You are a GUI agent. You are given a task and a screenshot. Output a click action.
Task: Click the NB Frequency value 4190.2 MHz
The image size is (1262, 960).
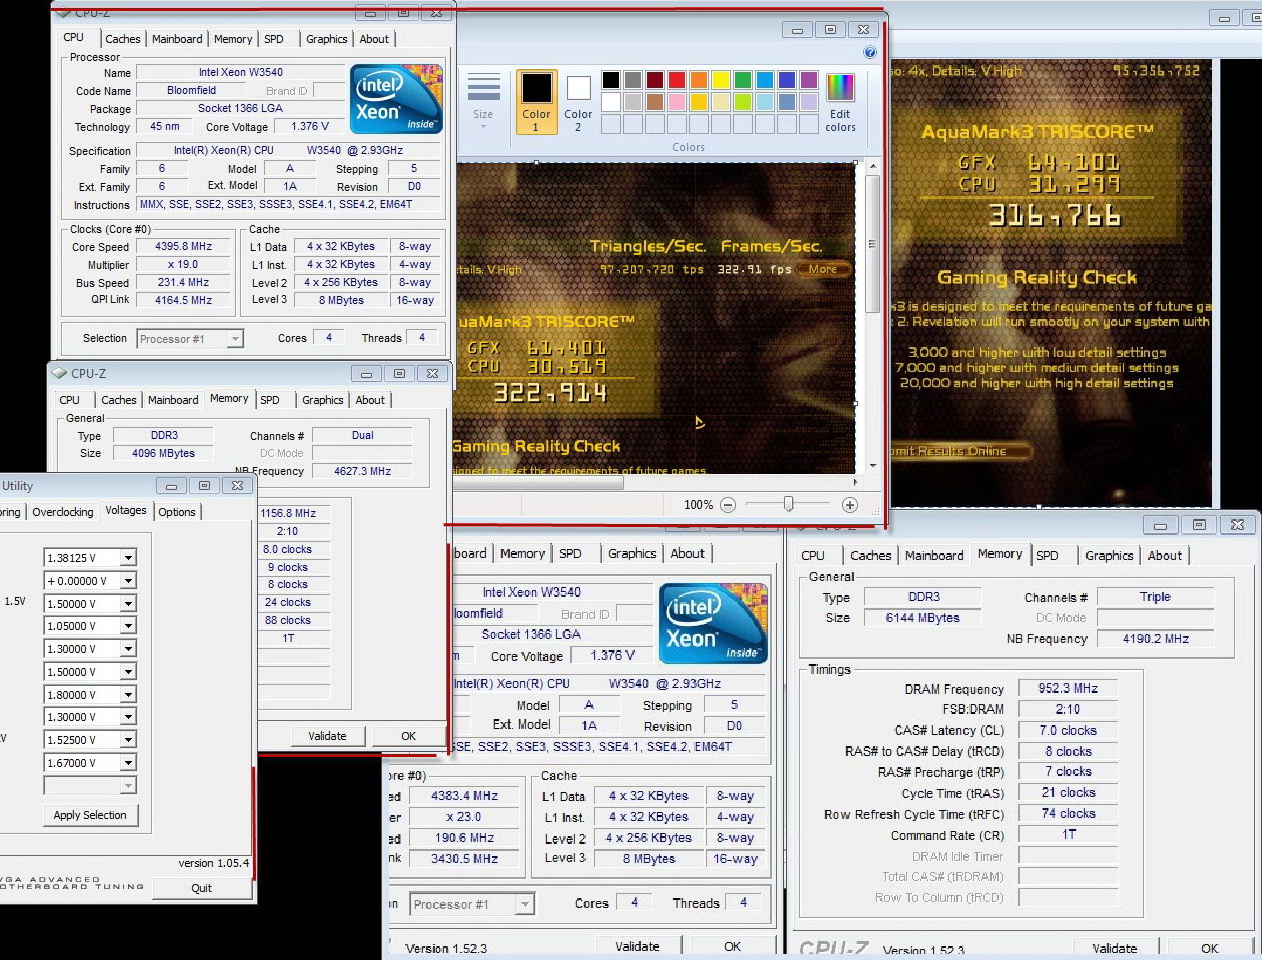[1156, 638]
